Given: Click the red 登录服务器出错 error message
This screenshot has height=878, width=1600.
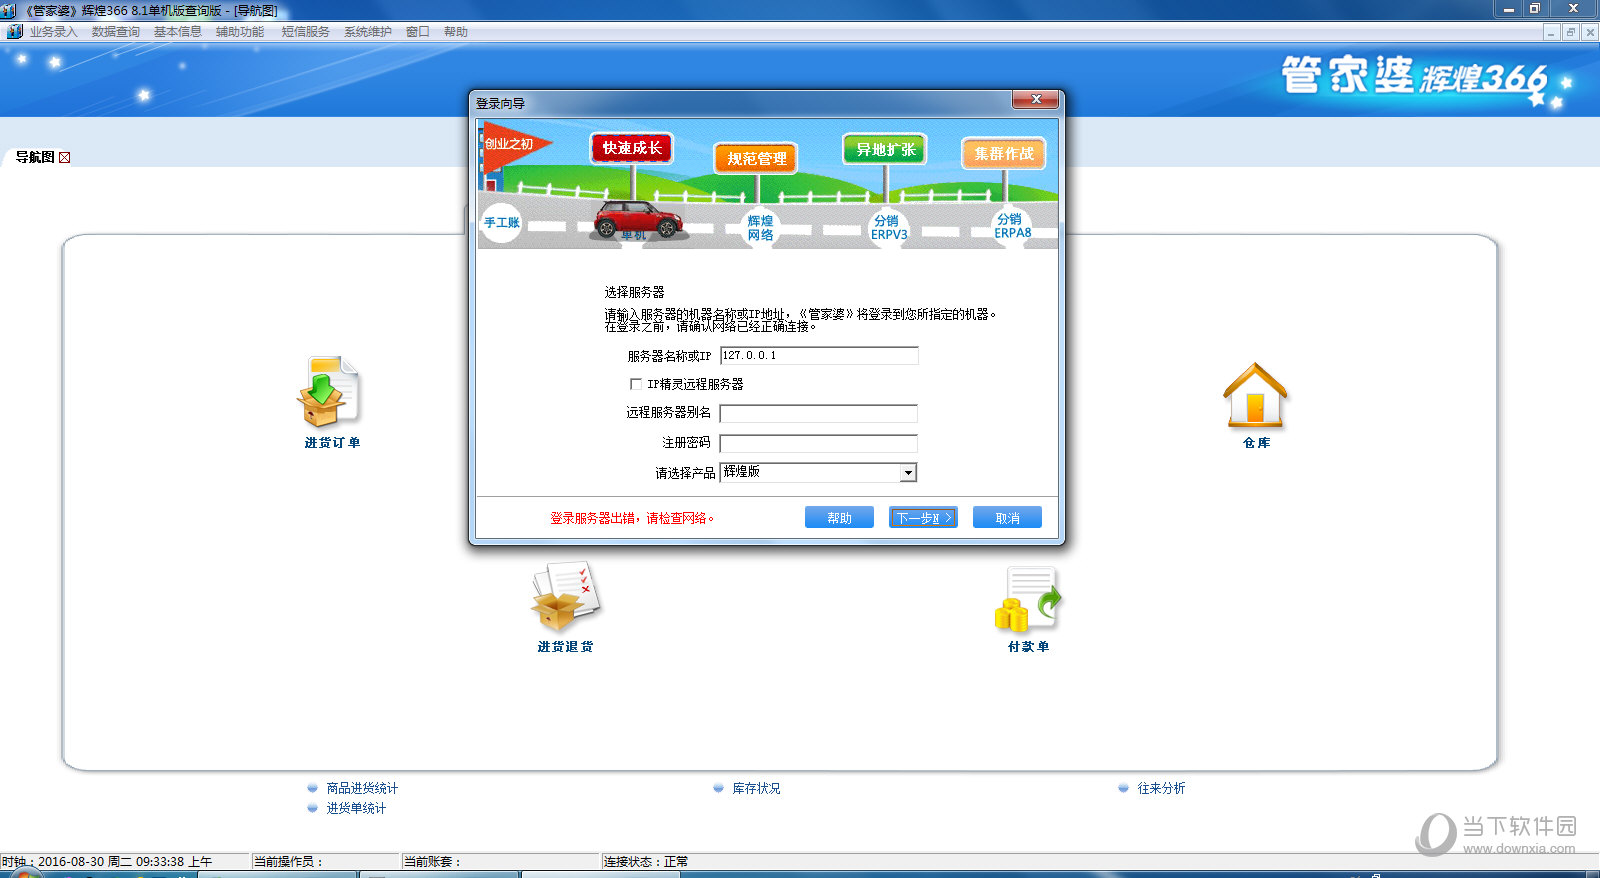Looking at the screenshot, I should click(632, 518).
